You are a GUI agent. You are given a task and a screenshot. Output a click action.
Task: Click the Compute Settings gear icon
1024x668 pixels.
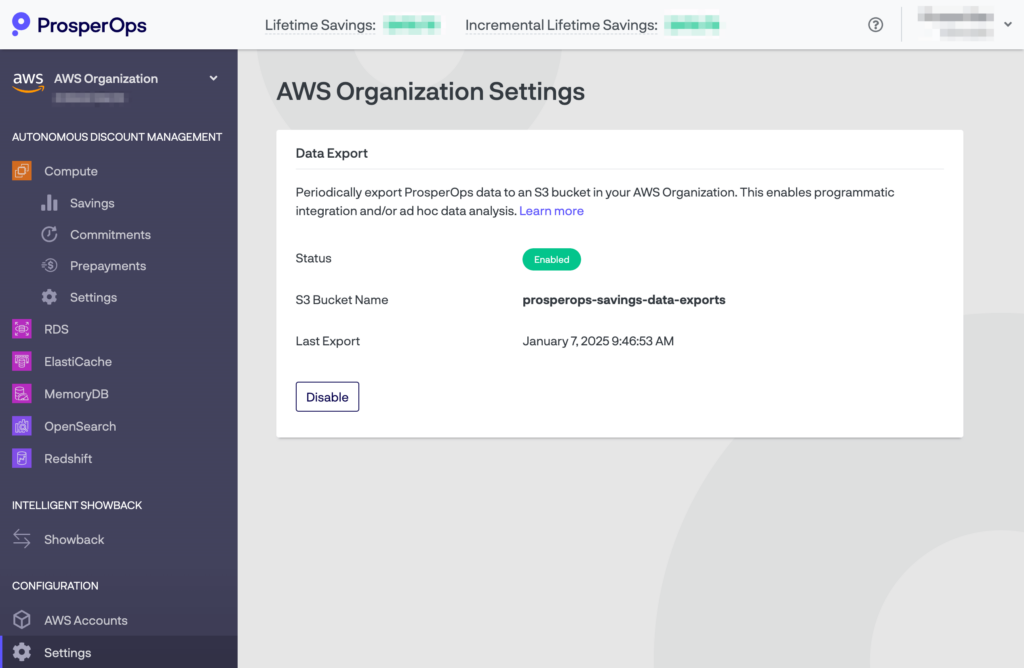click(x=50, y=297)
